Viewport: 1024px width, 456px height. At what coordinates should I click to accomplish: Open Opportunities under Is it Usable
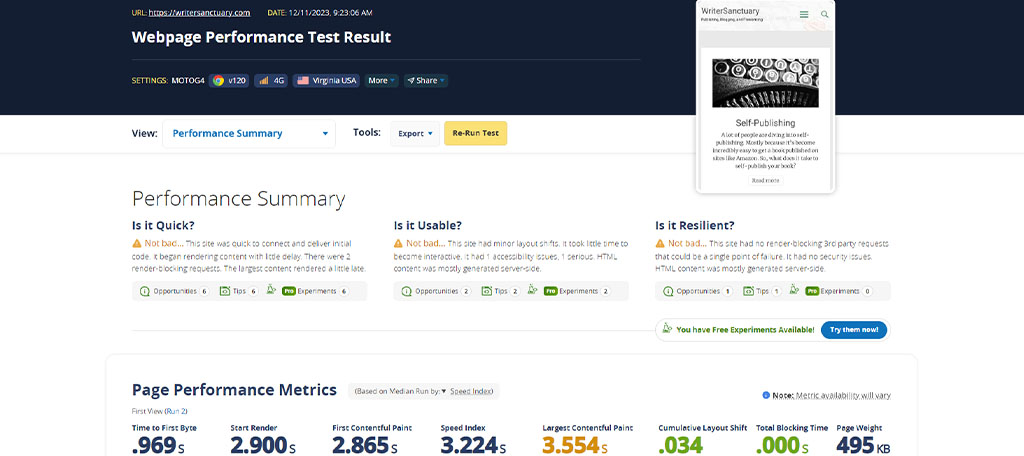436,291
